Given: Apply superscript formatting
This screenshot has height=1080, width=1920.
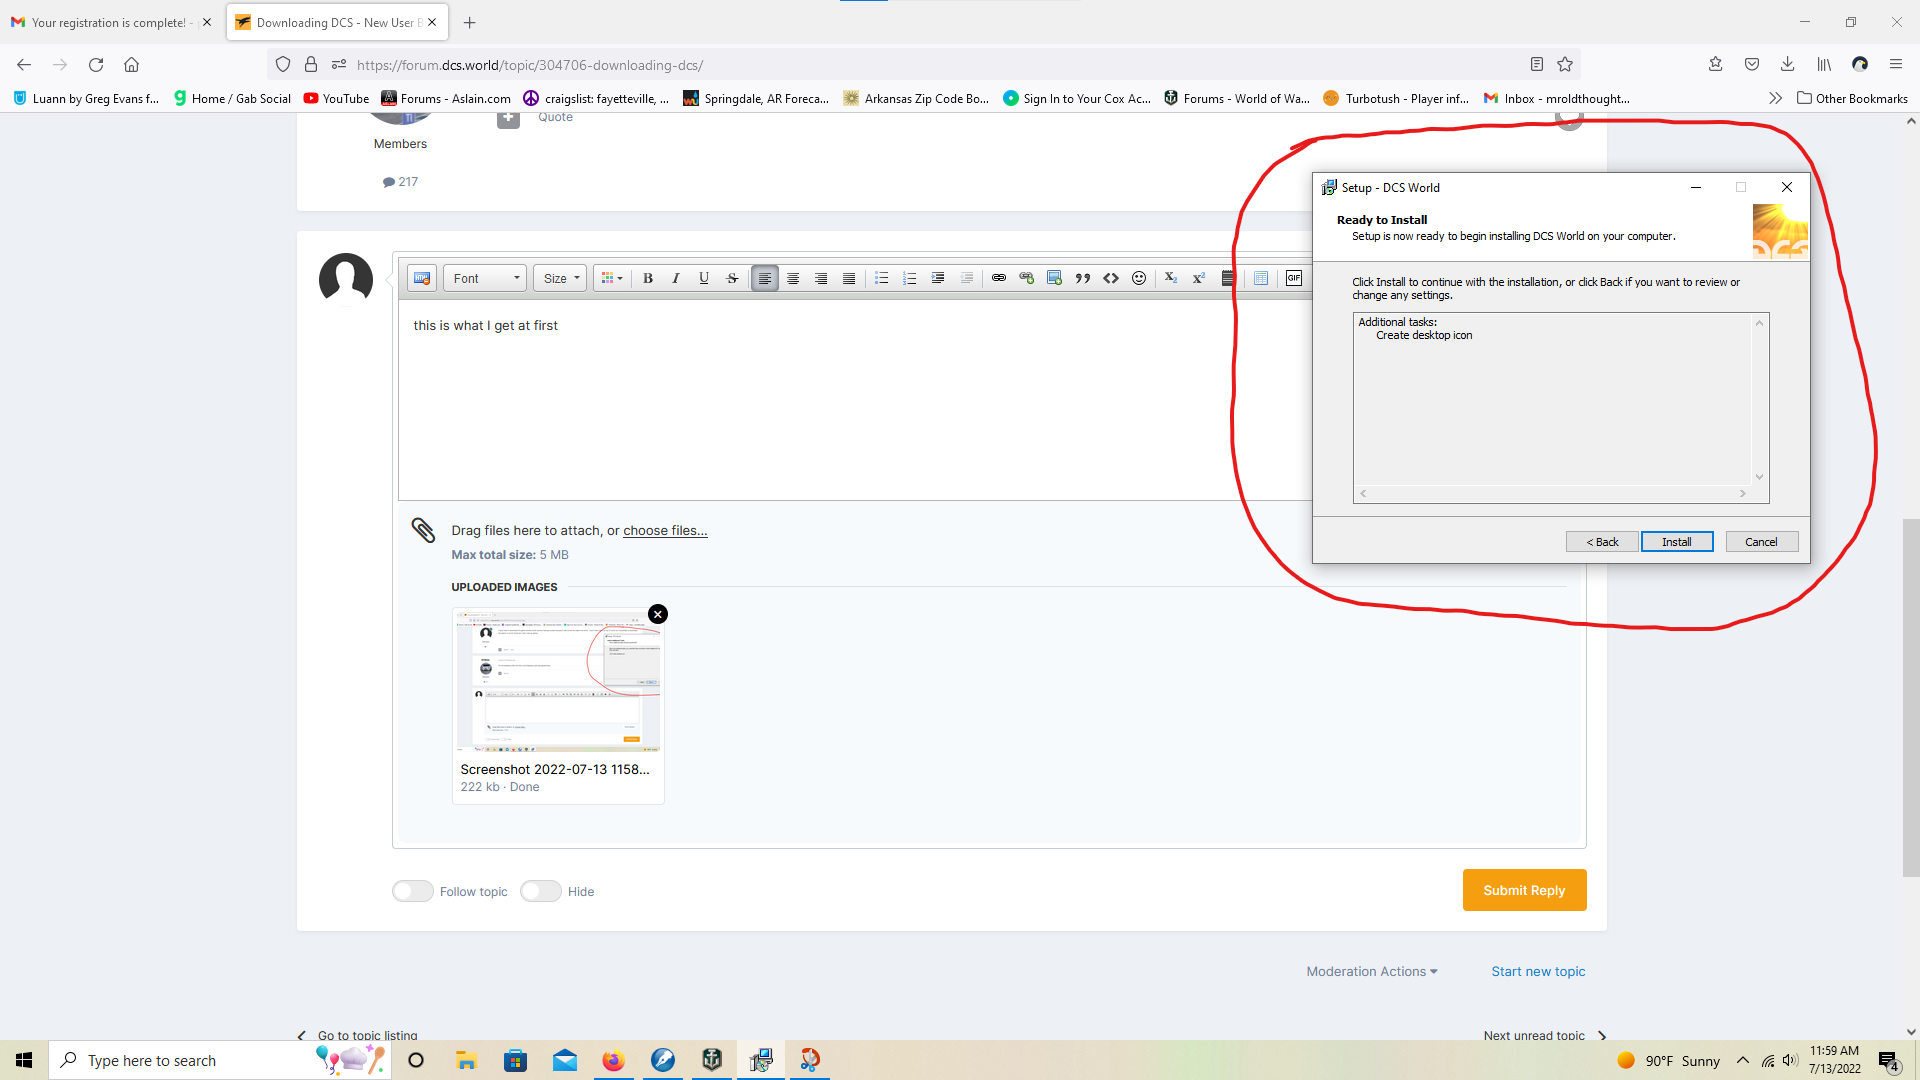Looking at the screenshot, I should pyautogui.click(x=1199, y=278).
